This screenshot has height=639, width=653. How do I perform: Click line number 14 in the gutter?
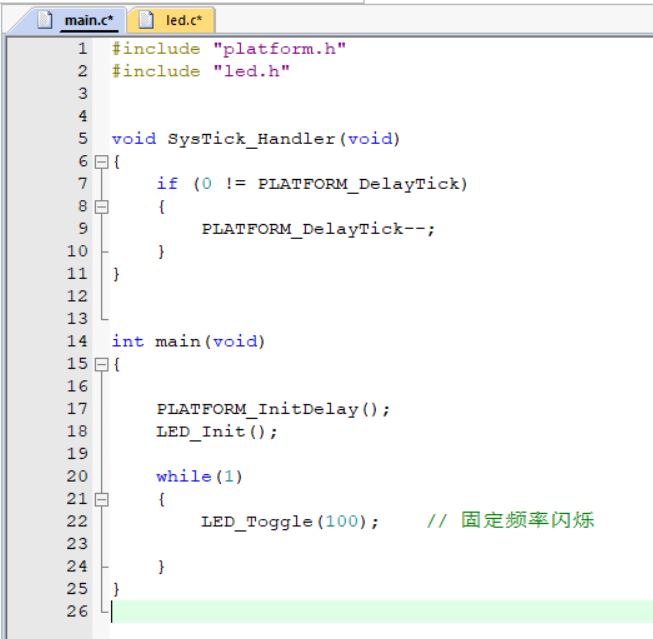[x=77, y=342]
